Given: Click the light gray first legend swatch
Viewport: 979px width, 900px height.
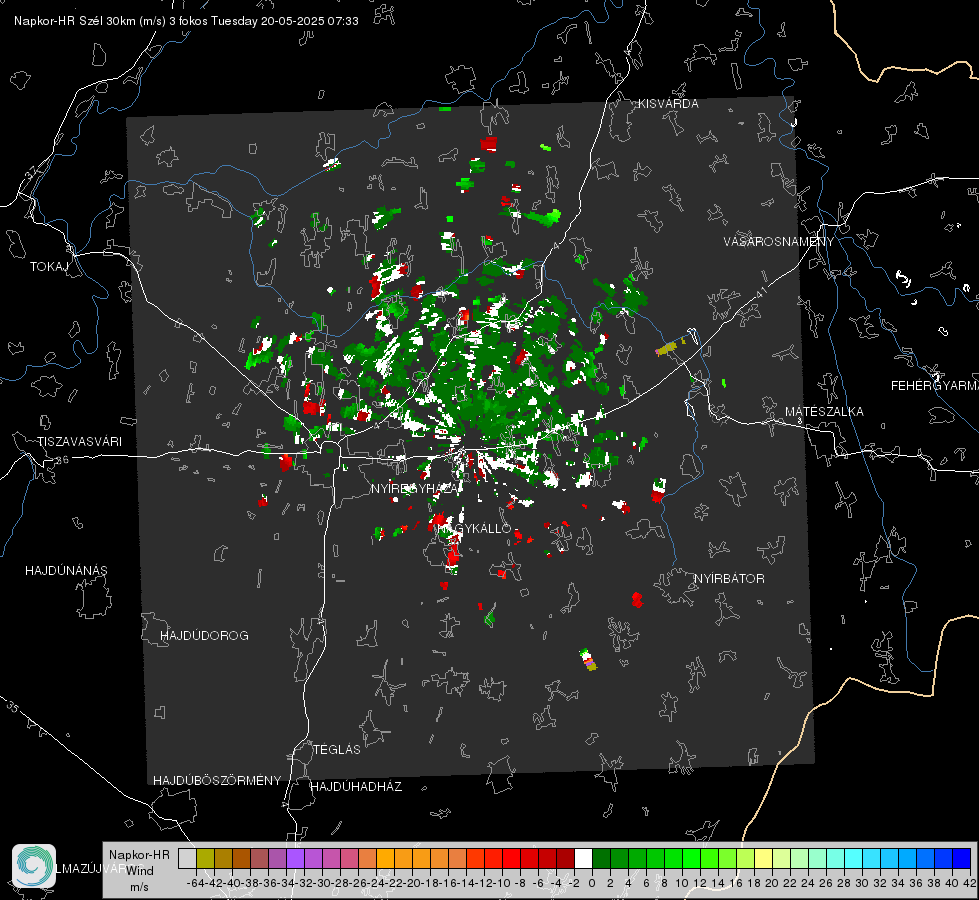Looking at the screenshot, I should [x=187, y=858].
